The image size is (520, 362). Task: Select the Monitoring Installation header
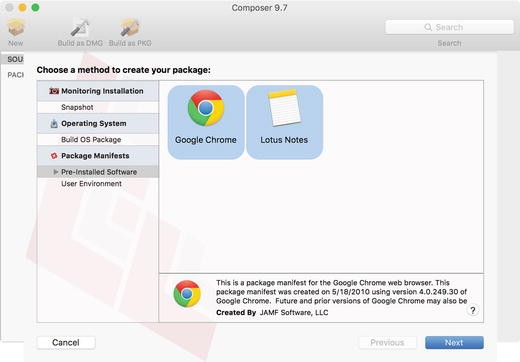(98, 91)
